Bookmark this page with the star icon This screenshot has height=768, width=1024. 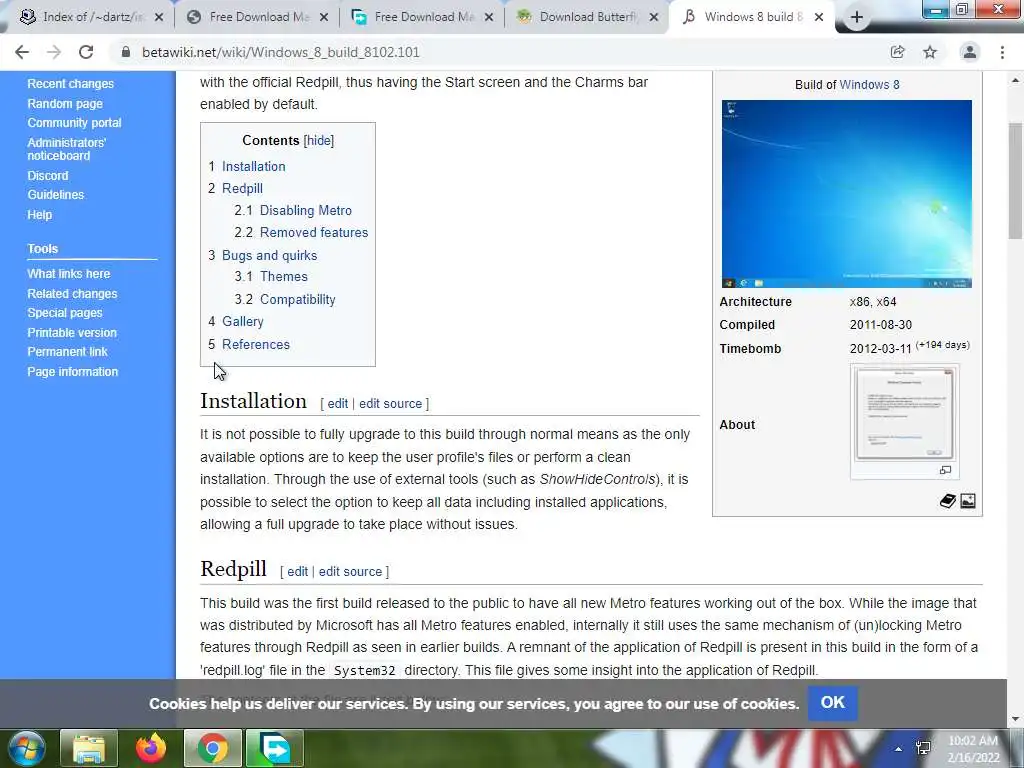tap(930, 52)
